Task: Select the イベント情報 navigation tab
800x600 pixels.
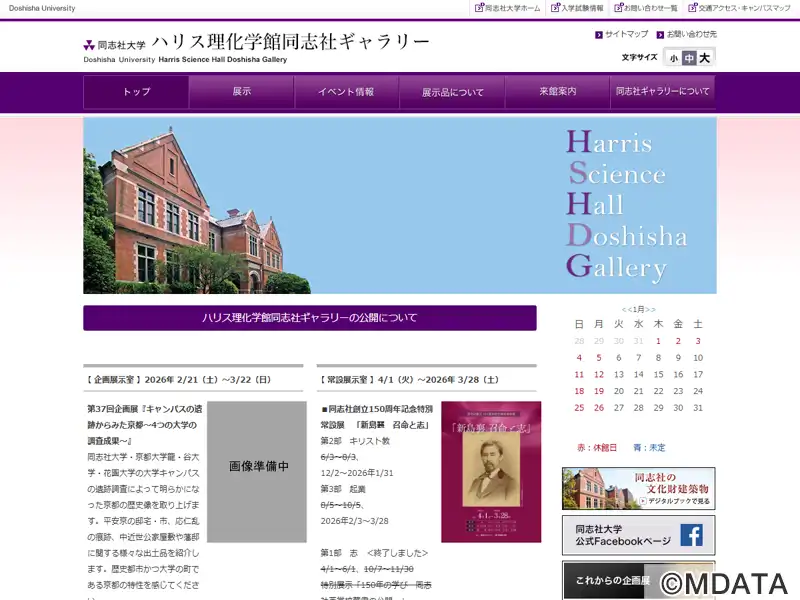Action: 346,92
